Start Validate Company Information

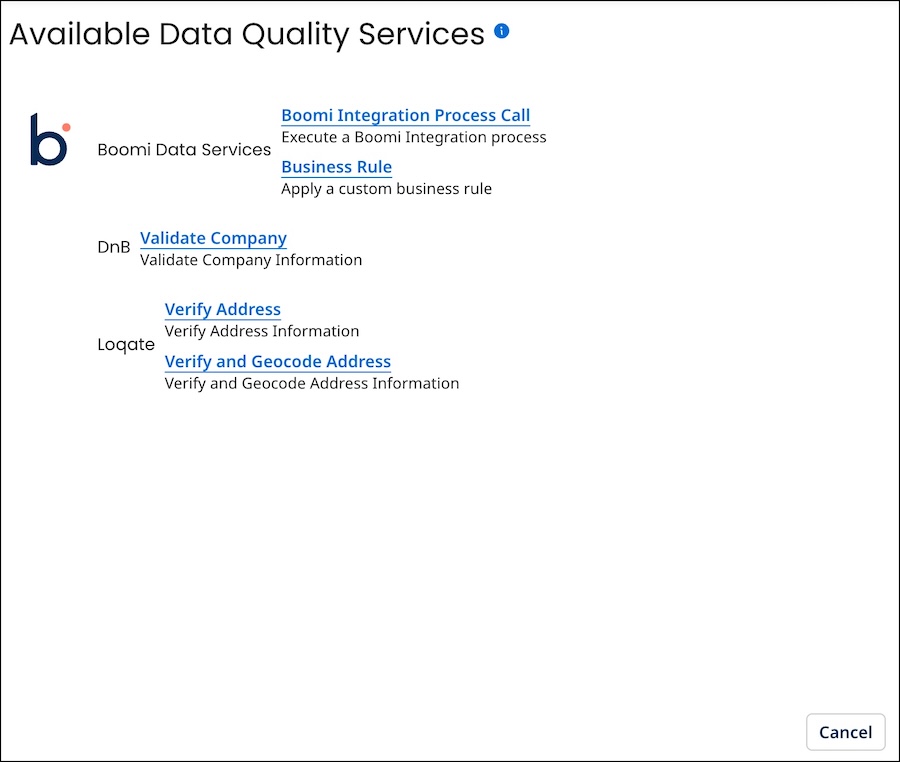coord(213,238)
